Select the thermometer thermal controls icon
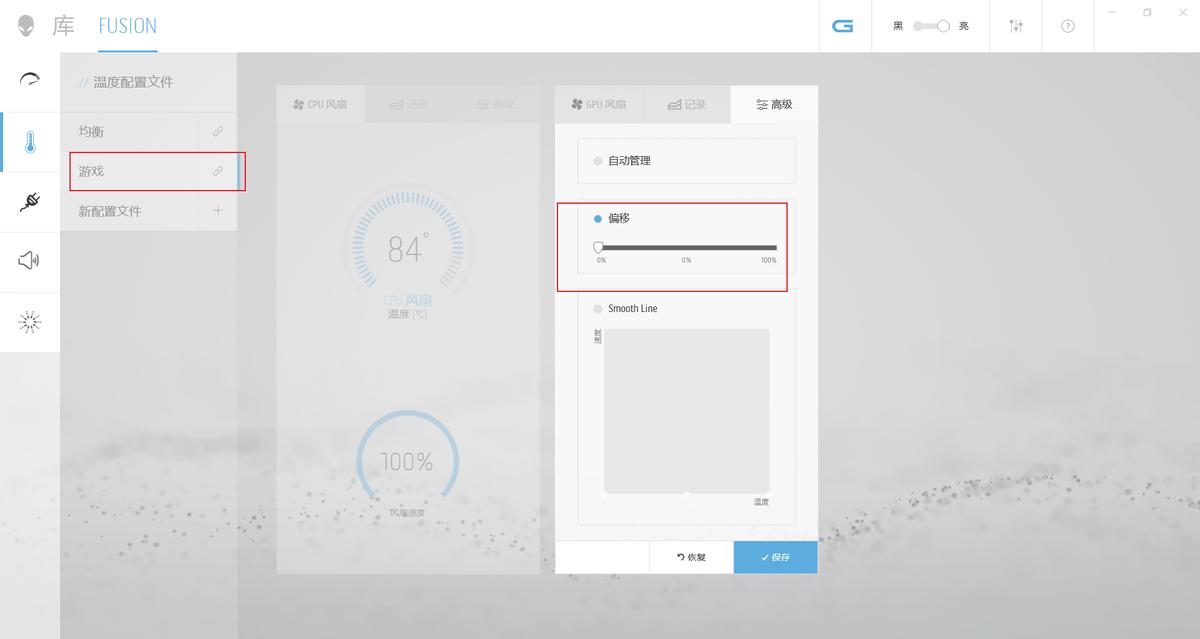Image resolution: width=1200 pixels, height=639 pixels. [x=30, y=140]
